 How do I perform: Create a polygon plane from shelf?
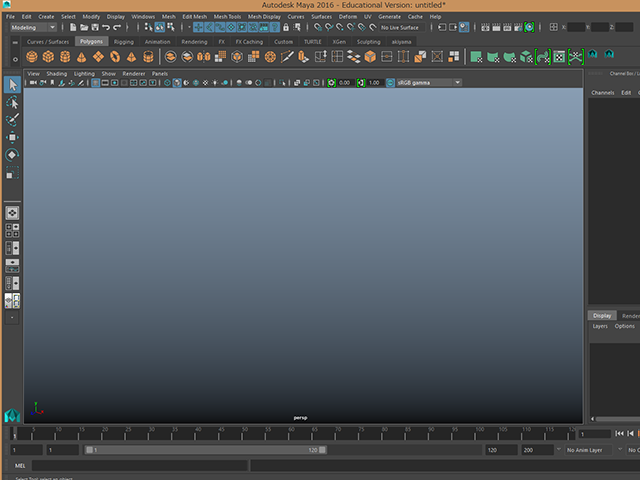pos(98,57)
